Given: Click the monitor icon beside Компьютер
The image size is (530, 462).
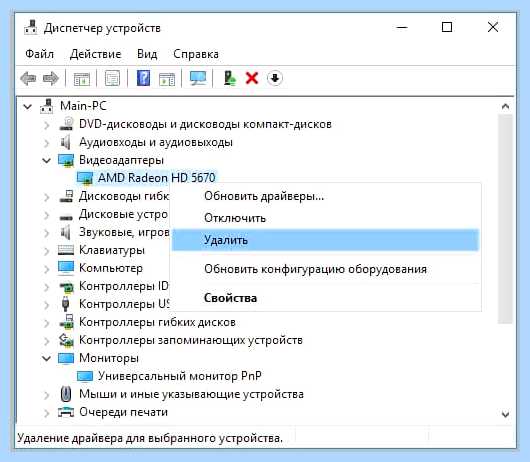Looking at the screenshot, I should (x=66, y=268).
